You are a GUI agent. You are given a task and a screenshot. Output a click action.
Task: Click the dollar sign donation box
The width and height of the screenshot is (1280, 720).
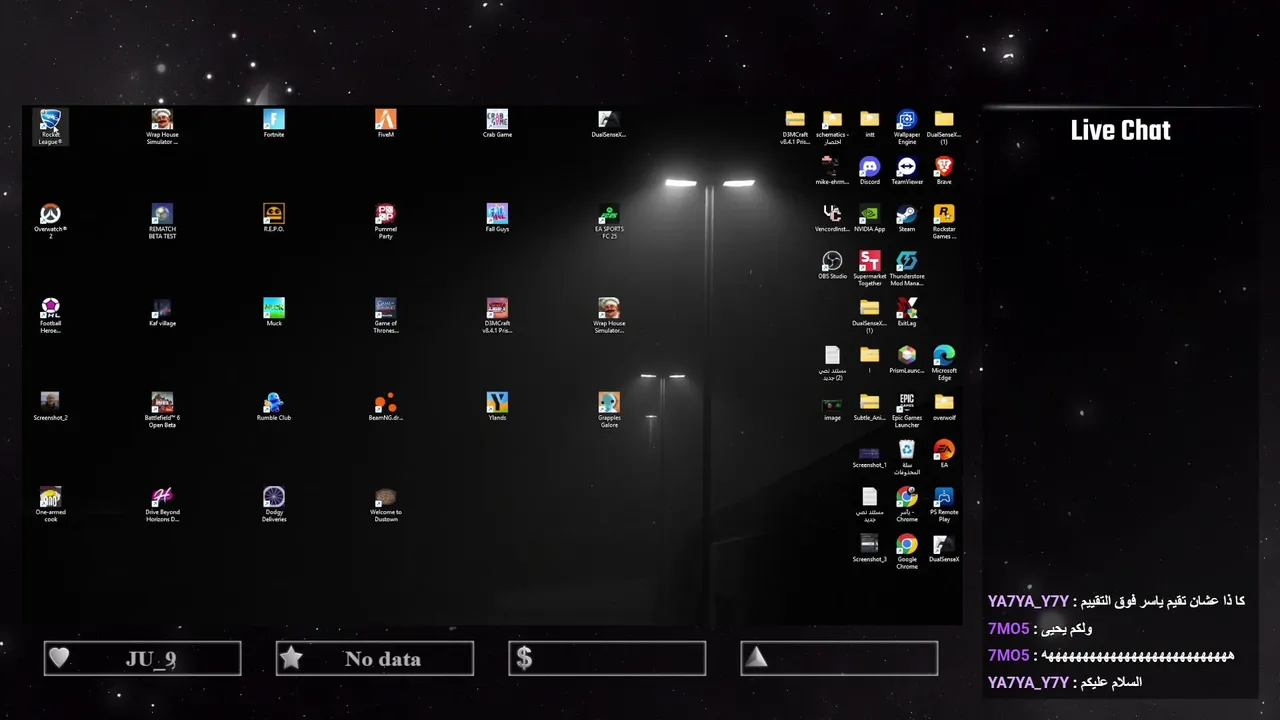(x=607, y=658)
